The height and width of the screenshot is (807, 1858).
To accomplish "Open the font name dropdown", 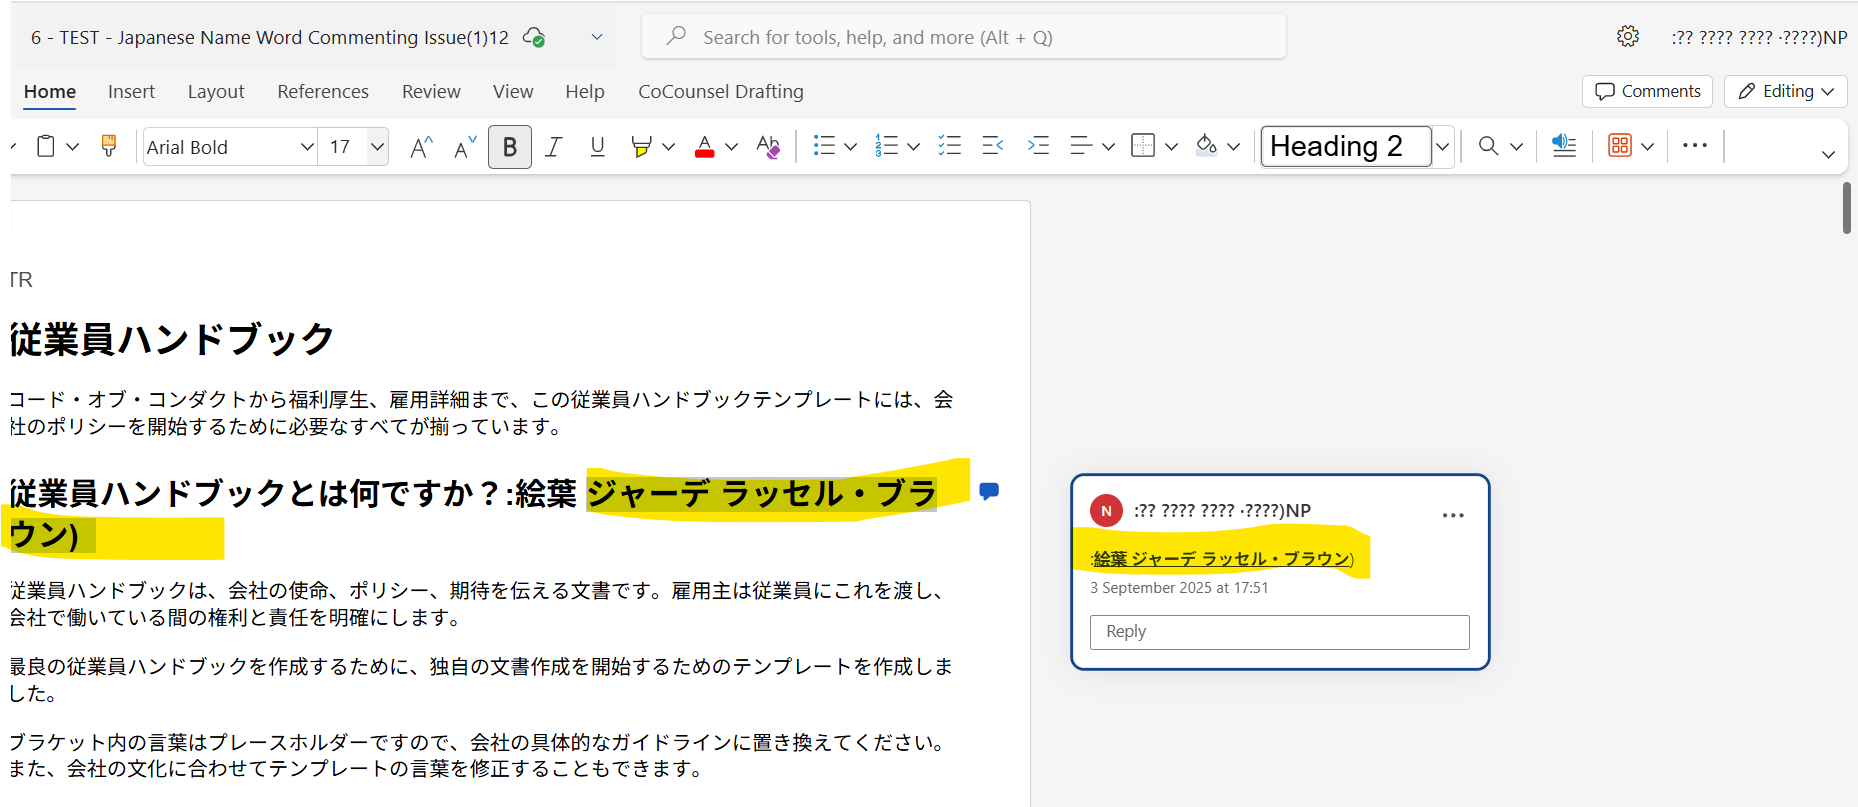I will (307, 147).
